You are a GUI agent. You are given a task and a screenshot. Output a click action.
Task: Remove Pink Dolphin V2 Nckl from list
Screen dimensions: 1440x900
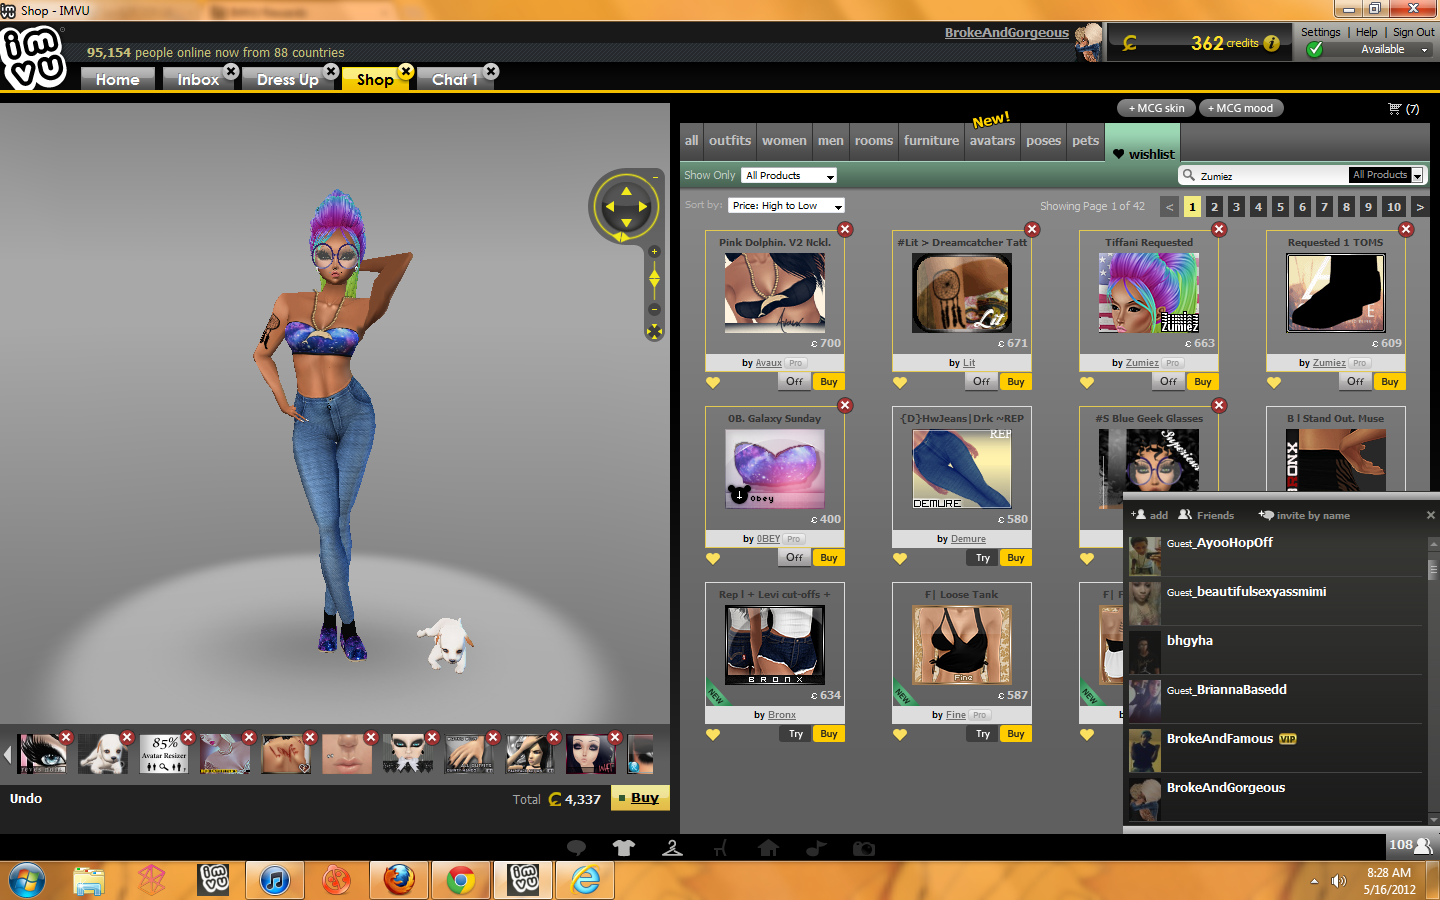[x=845, y=229]
